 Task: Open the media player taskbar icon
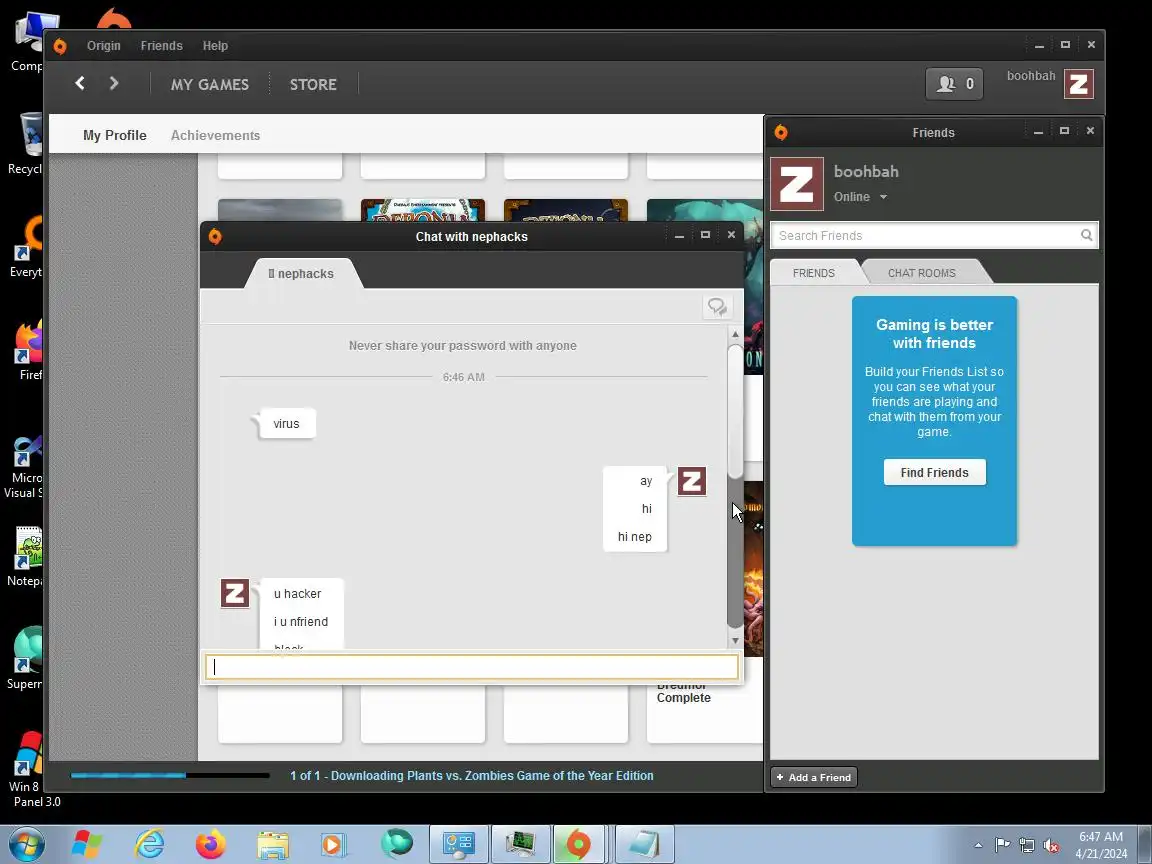[x=334, y=844]
